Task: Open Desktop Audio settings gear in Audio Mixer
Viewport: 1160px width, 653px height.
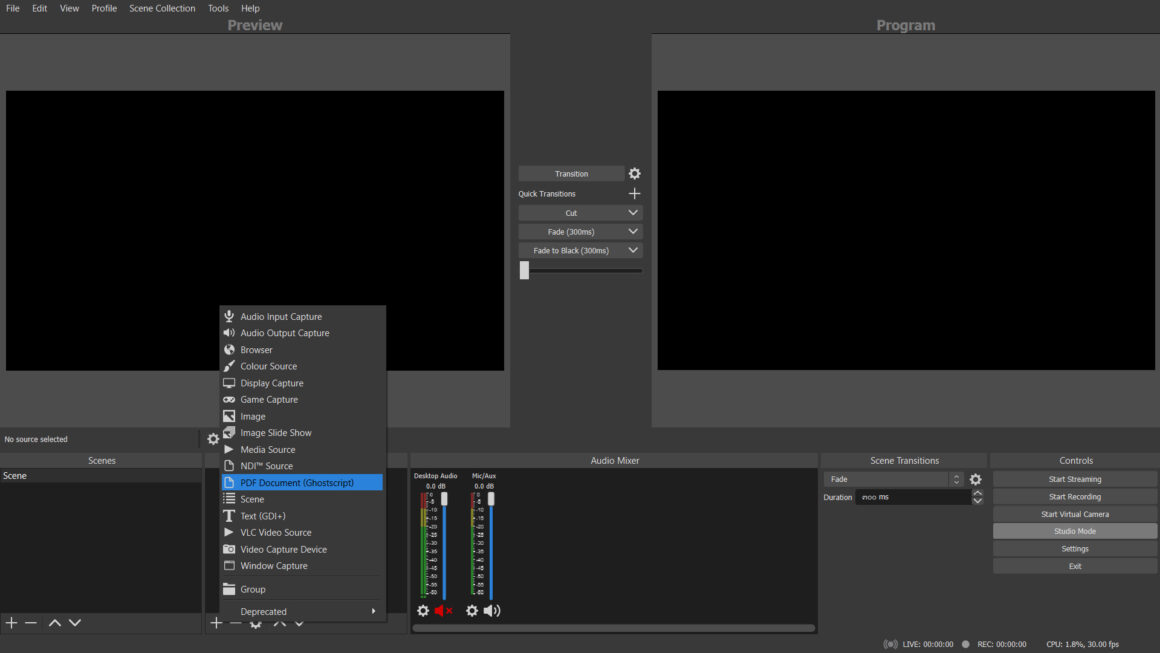Action: coord(422,610)
